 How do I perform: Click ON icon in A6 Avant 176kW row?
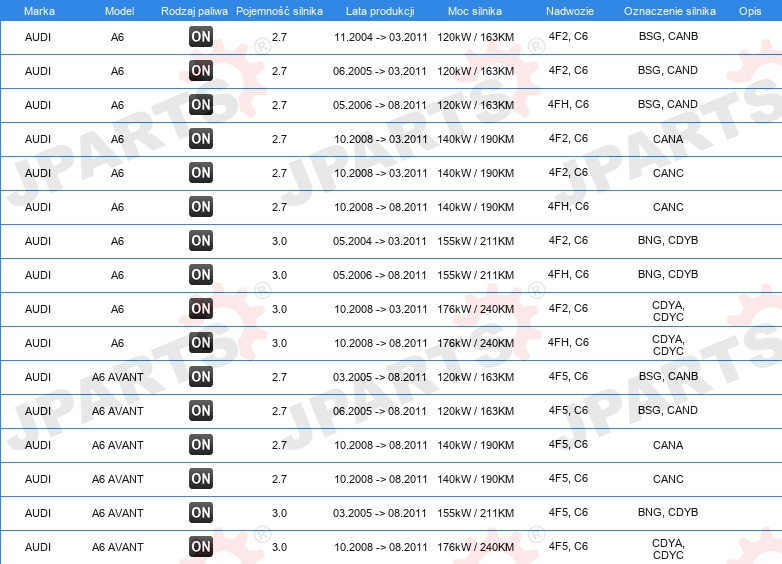(200, 546)
